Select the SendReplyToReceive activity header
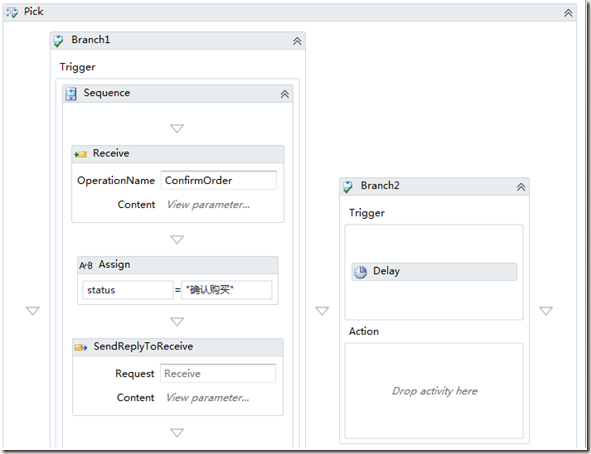 pos(178,347)
